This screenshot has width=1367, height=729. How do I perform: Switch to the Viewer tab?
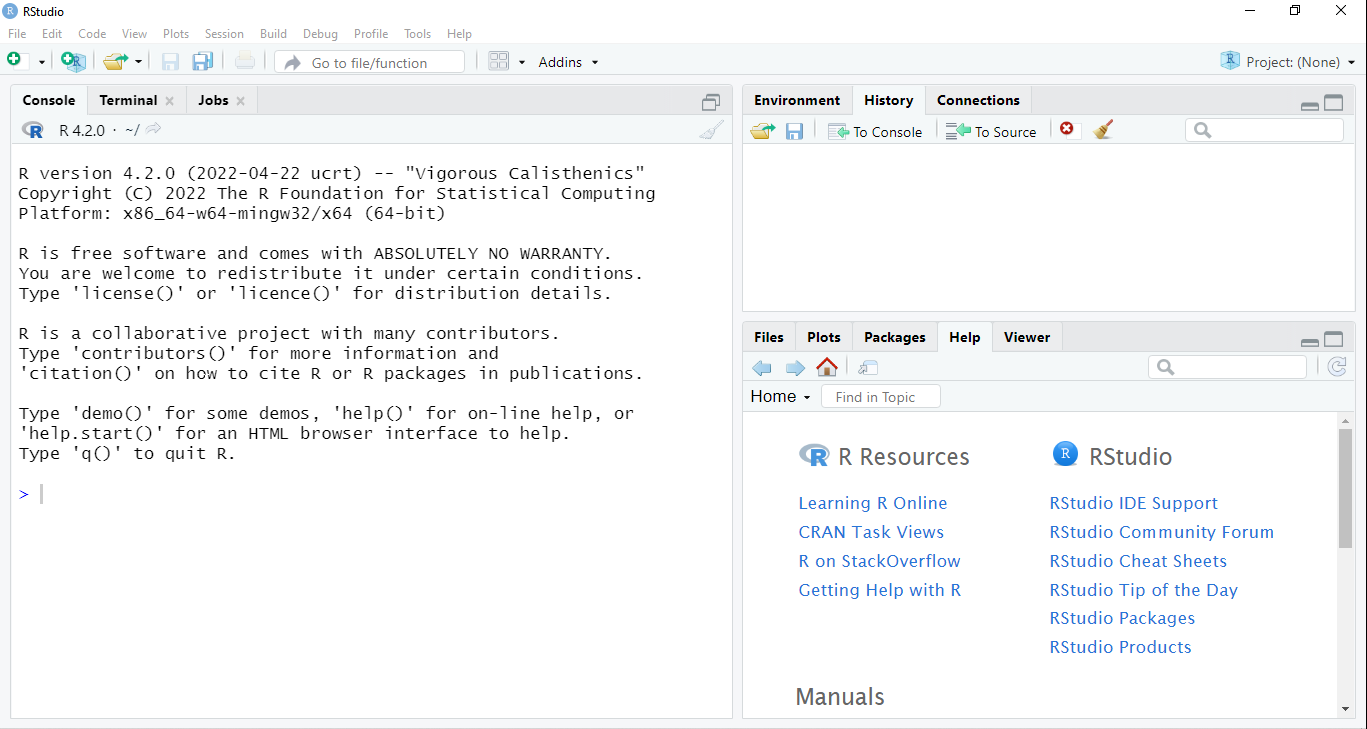pos(1027,337)
